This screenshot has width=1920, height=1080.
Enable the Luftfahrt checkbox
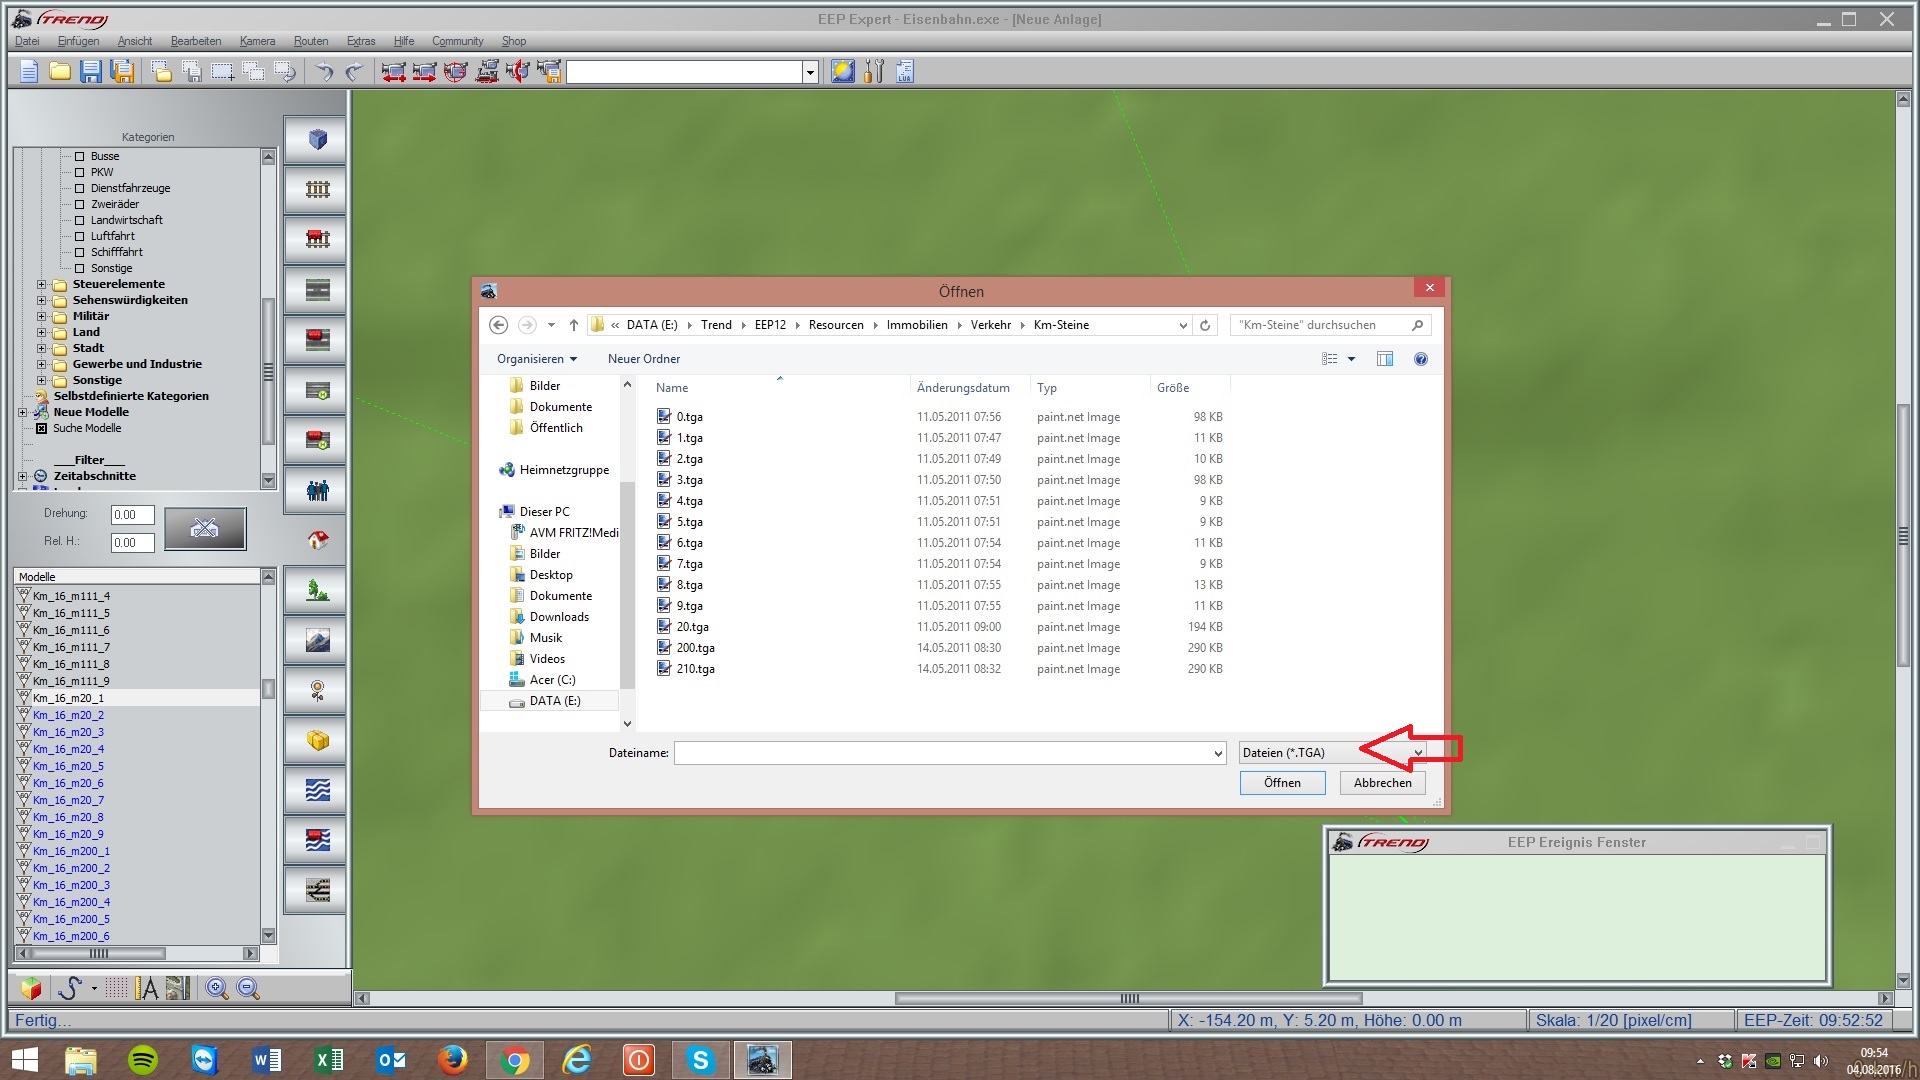click(x=80, y=237)
